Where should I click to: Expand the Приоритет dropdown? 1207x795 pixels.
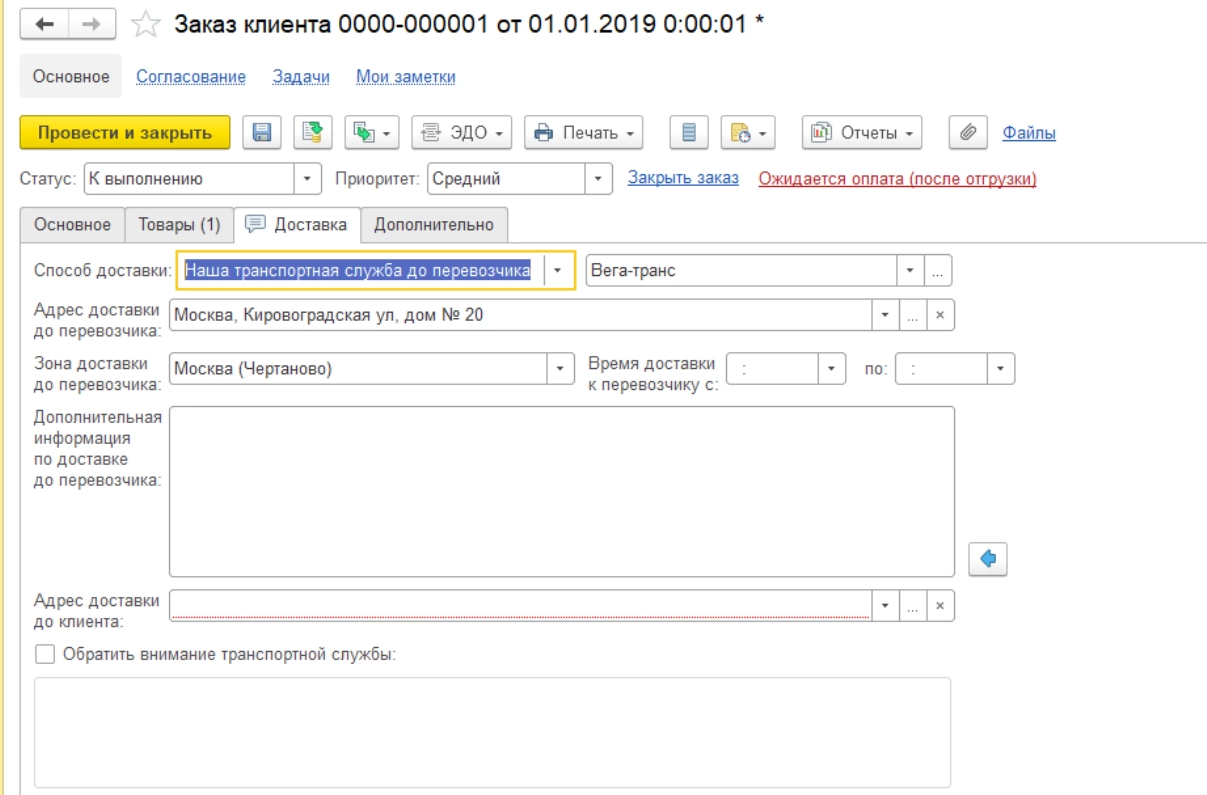coord(598,180)
